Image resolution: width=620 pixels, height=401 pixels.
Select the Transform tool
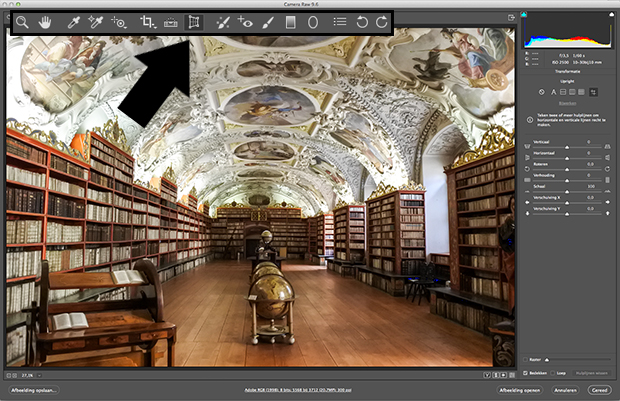(x=194, y=23)
